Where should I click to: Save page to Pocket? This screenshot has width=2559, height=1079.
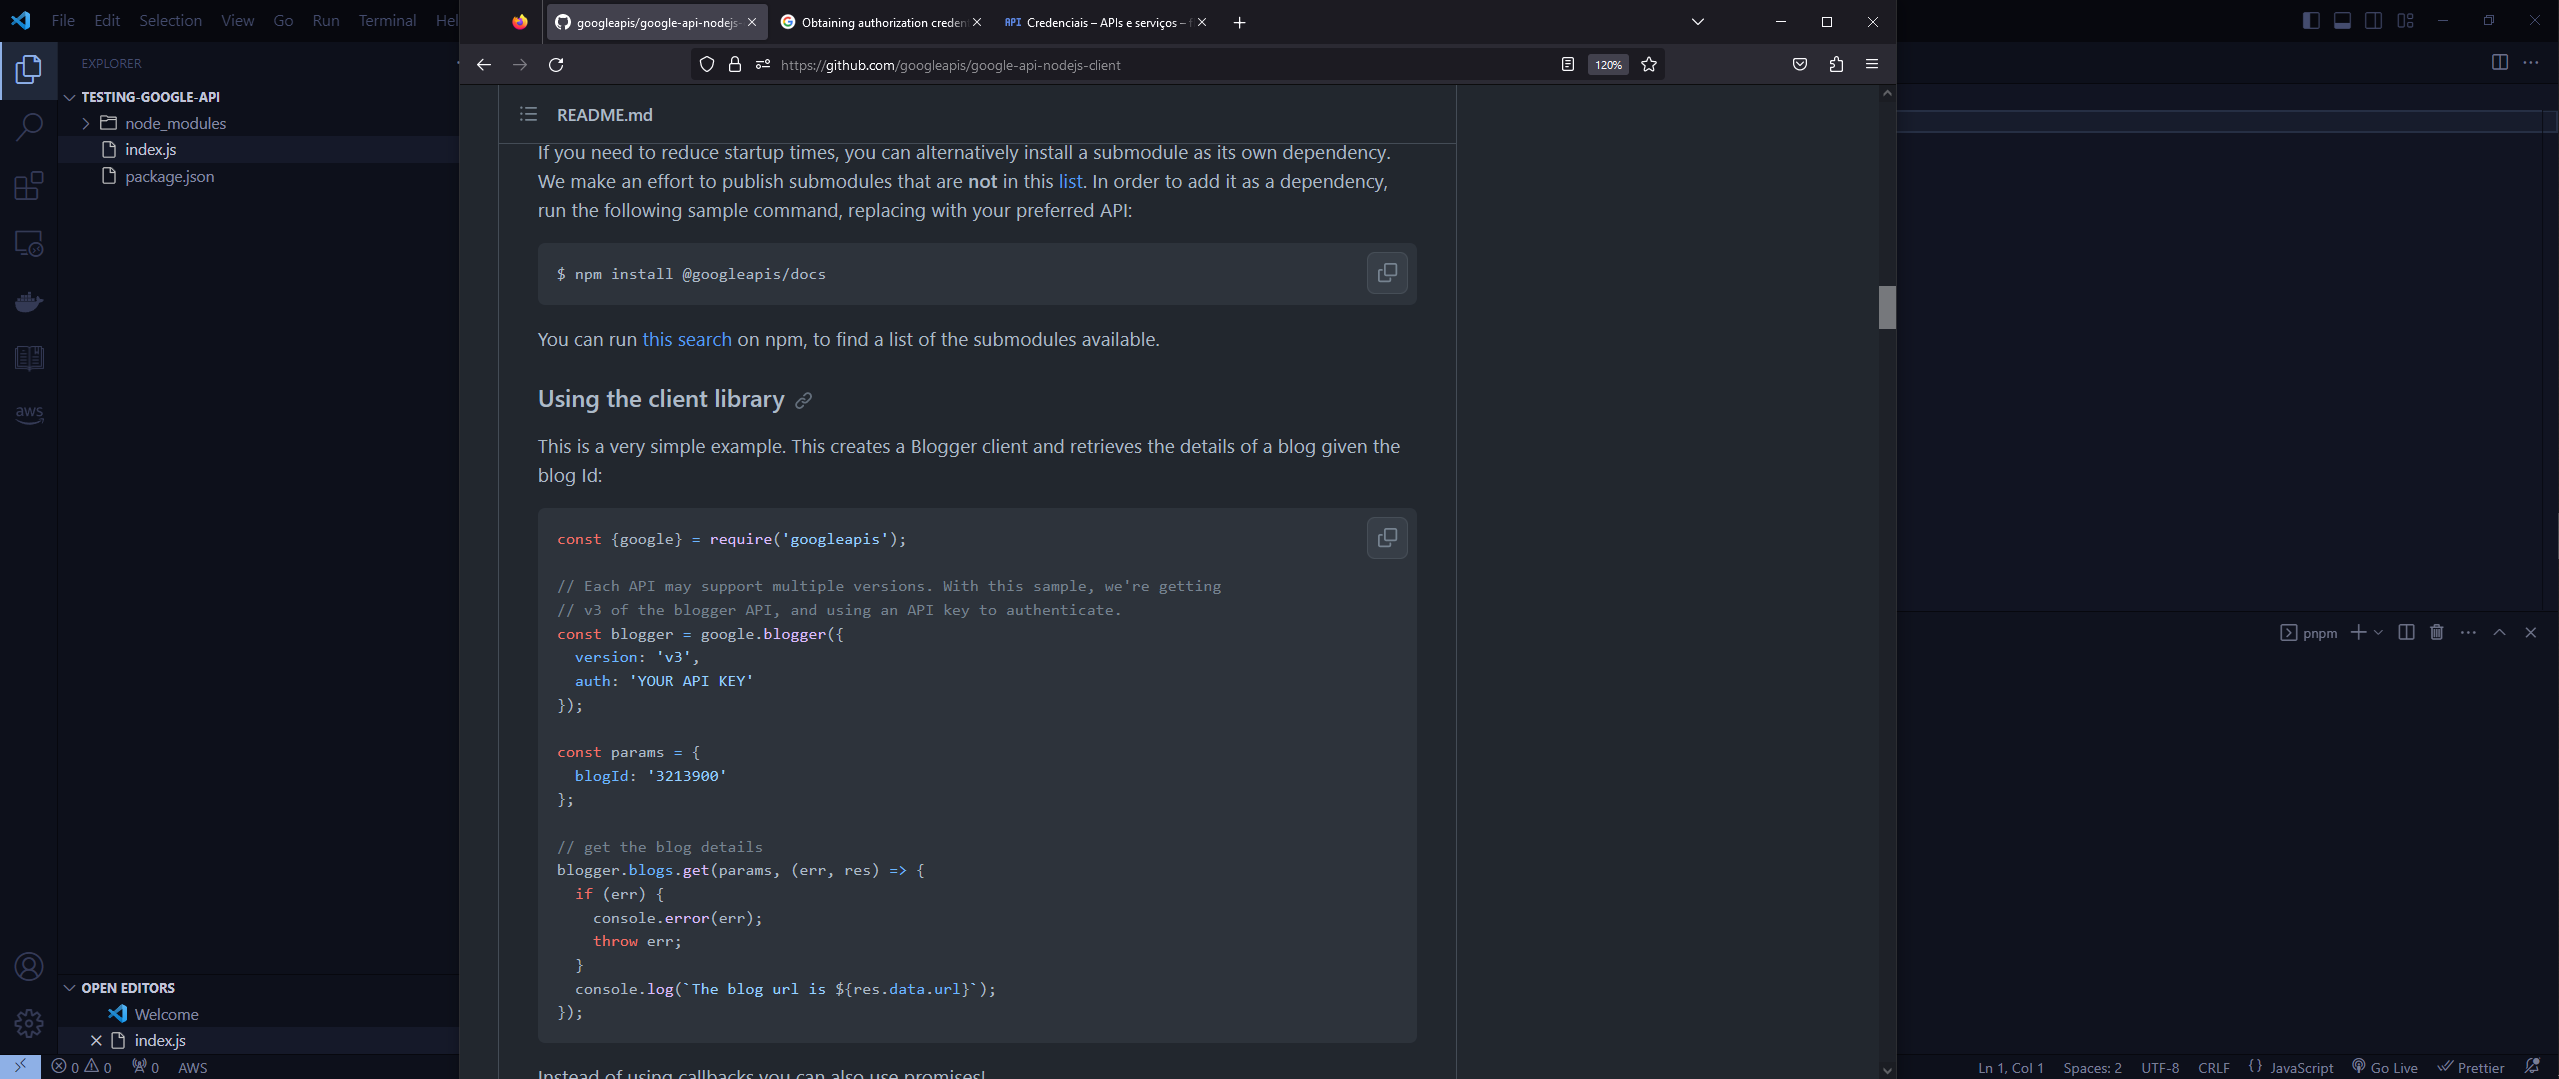pyautogui.click(x=1800, y=65)
